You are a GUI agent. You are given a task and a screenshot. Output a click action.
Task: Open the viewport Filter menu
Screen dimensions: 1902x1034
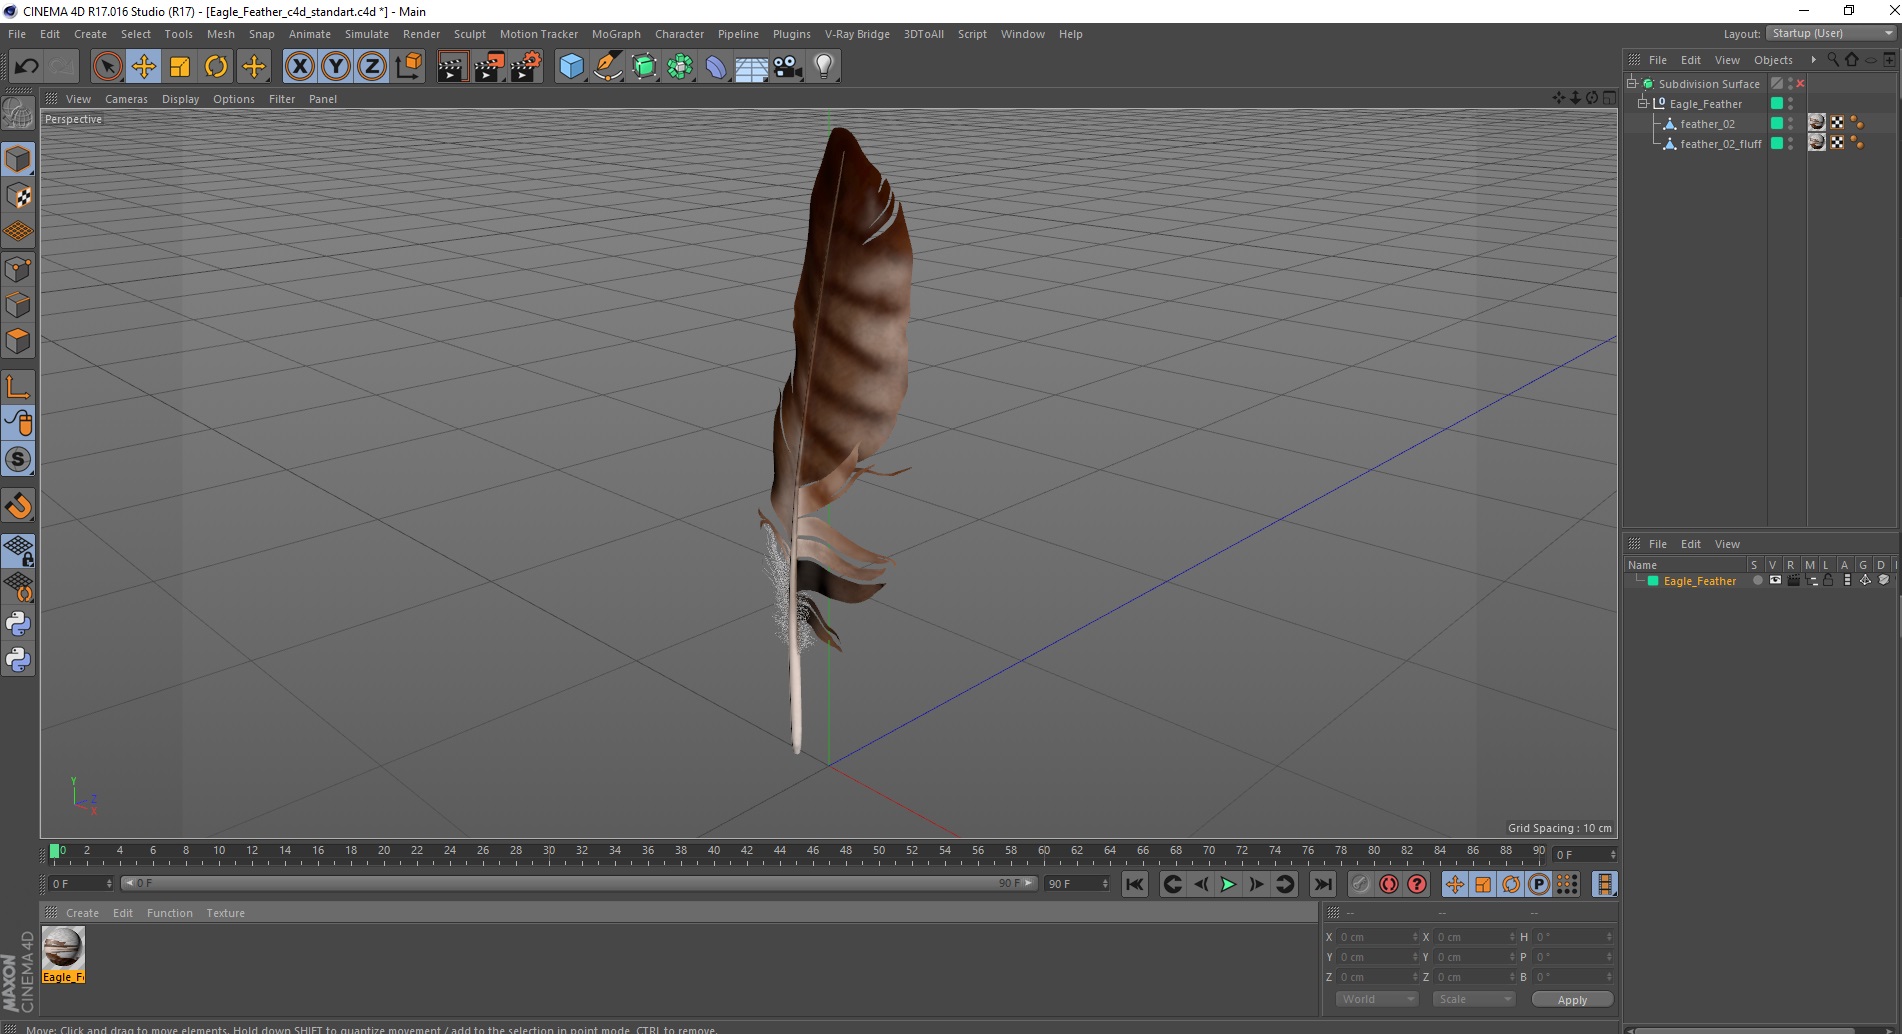click(x=282, y=99)
